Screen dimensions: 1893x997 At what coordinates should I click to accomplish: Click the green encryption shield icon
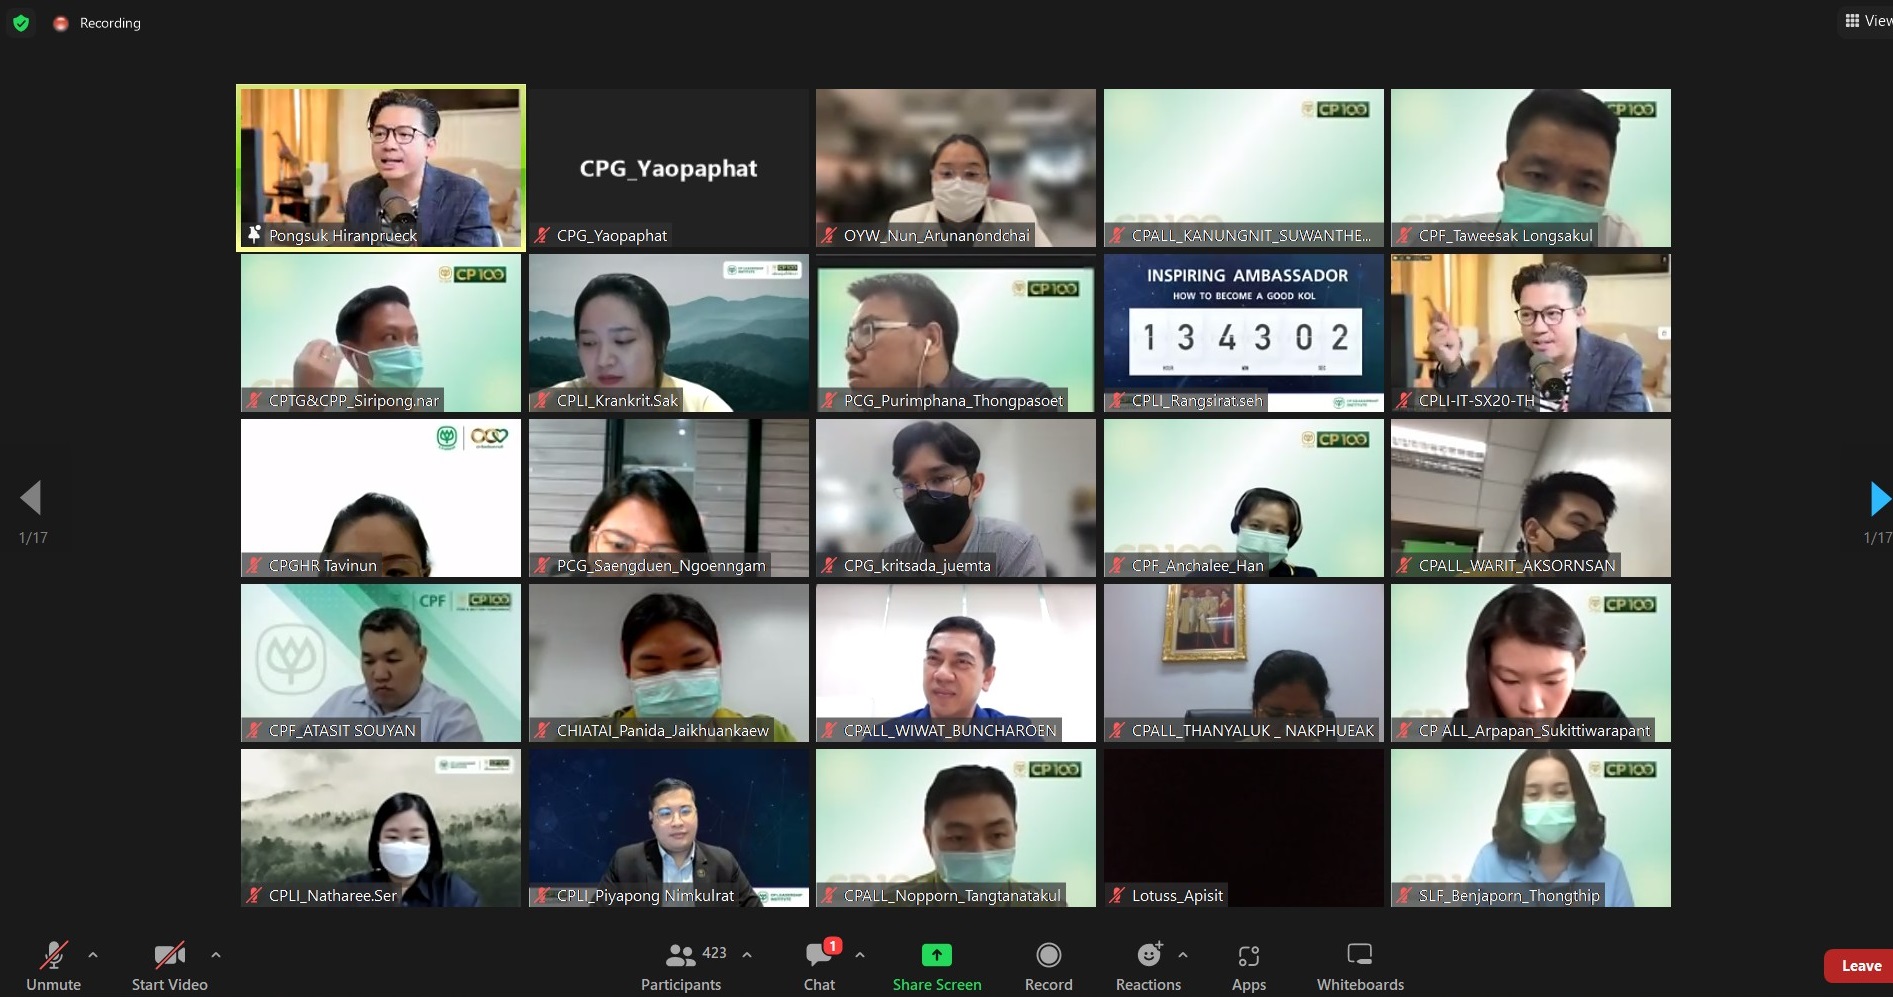pyautogui.click(x=21, y=22)
